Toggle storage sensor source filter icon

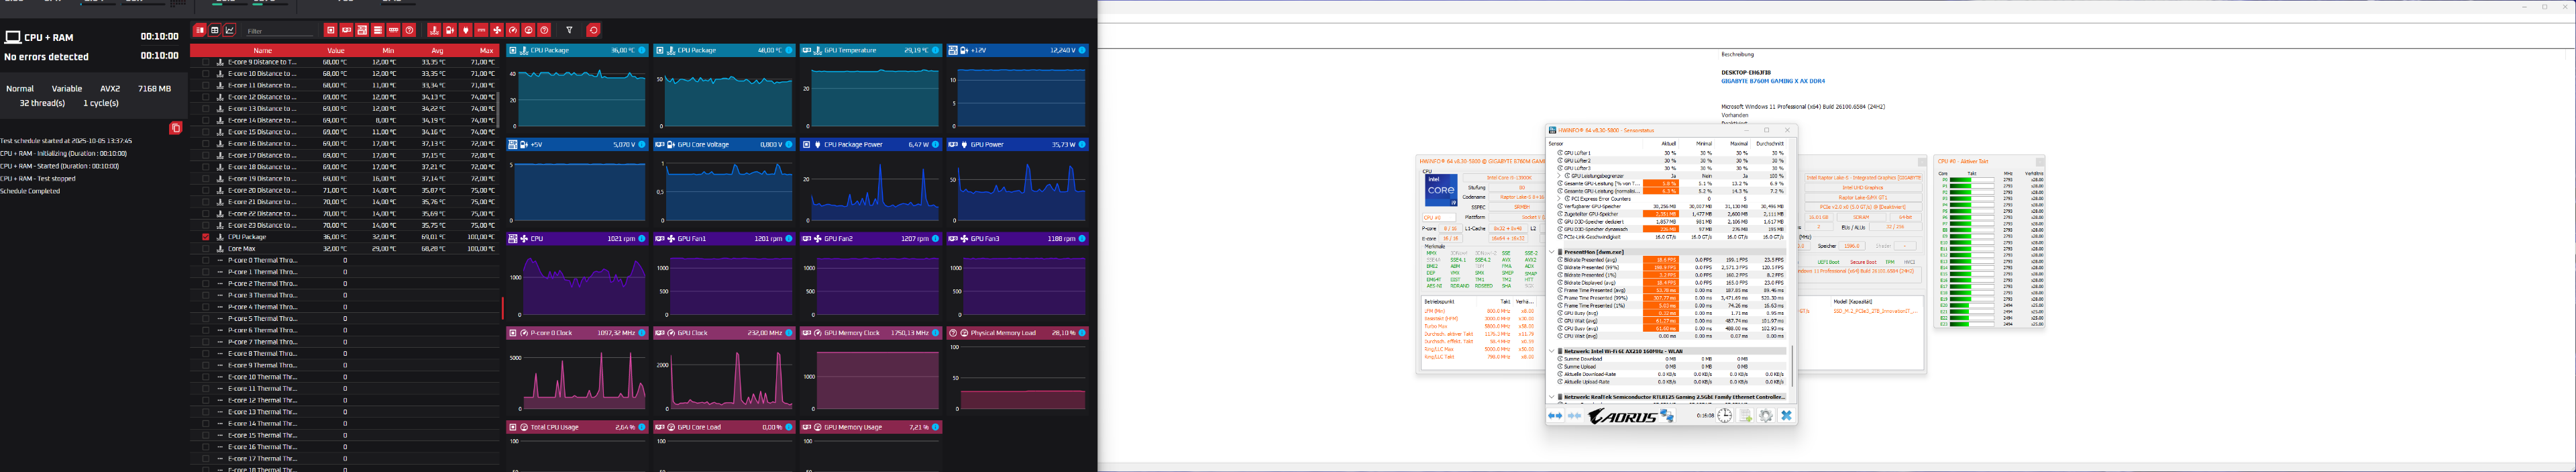click(378, 30)
